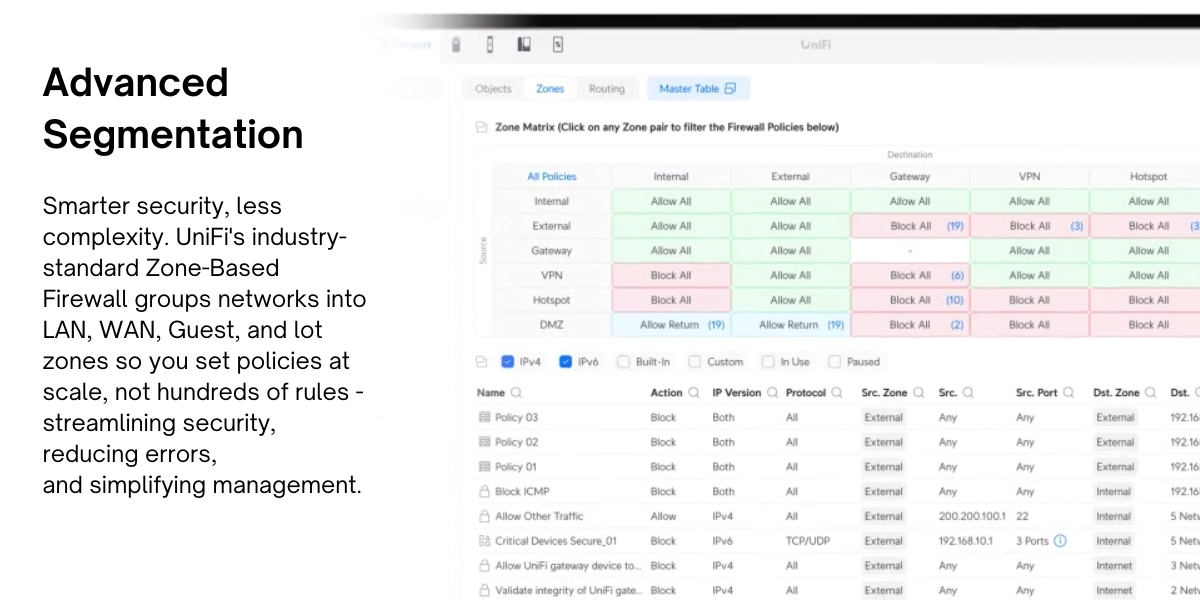Screen dimensions: 1200x600
Task: Select VPN to Gateway Block All (6) cell
Action: point(910,275)
